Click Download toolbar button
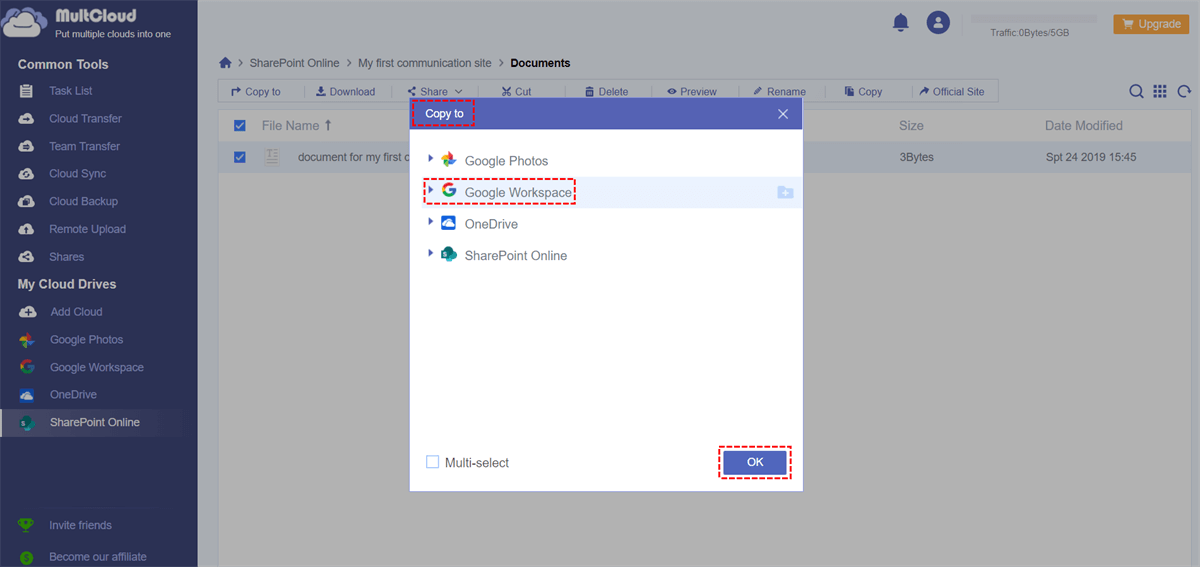This screenshot has width=1200, height=567. (x=345, y=91)
